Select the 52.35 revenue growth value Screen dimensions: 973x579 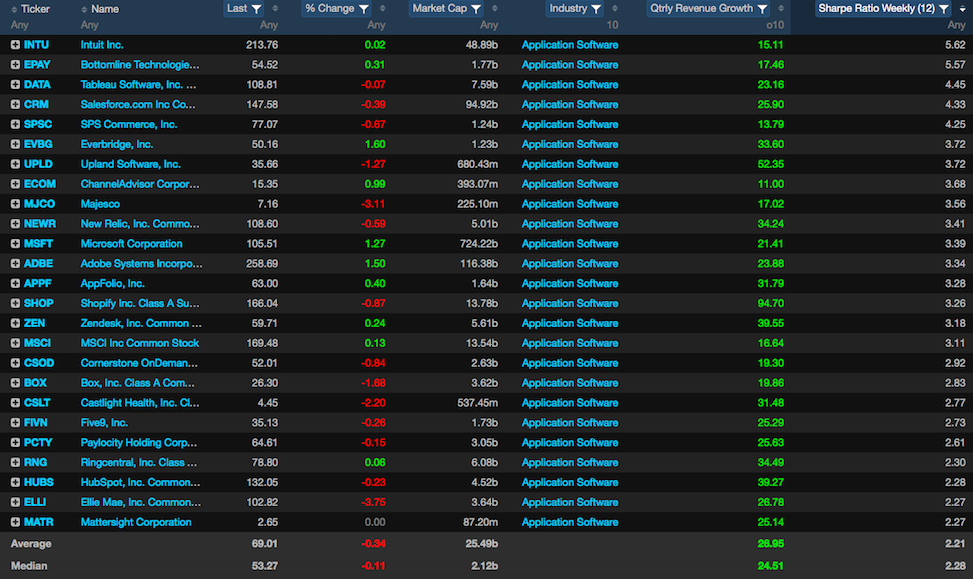[770, 164]
